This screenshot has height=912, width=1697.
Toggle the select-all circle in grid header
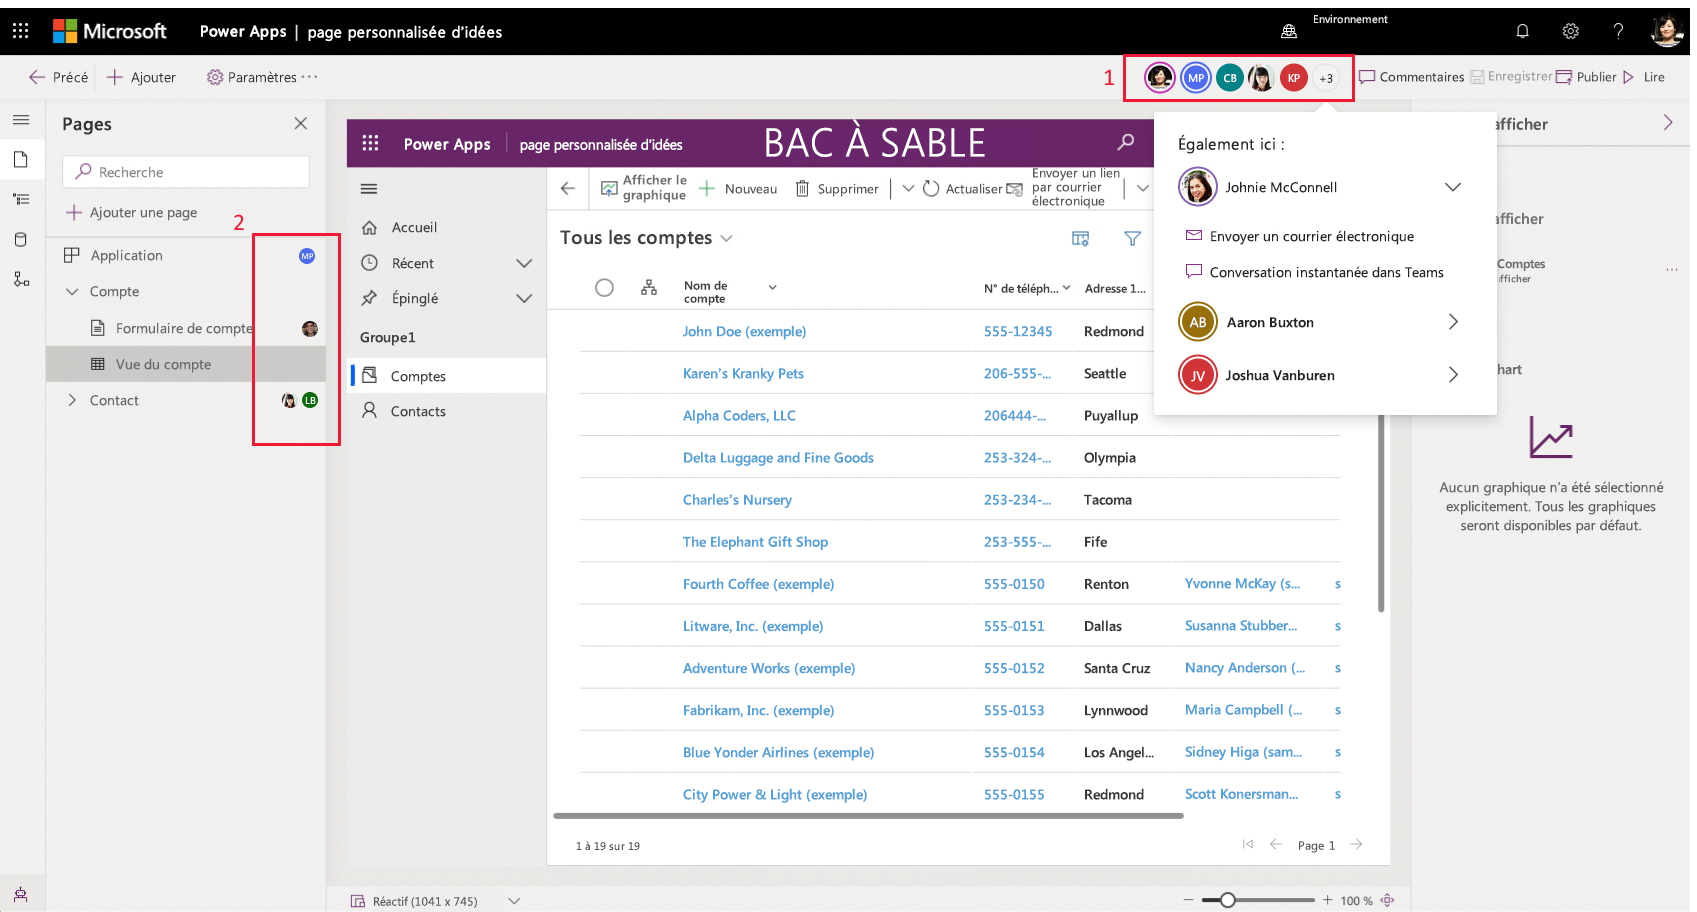[604, 288]
